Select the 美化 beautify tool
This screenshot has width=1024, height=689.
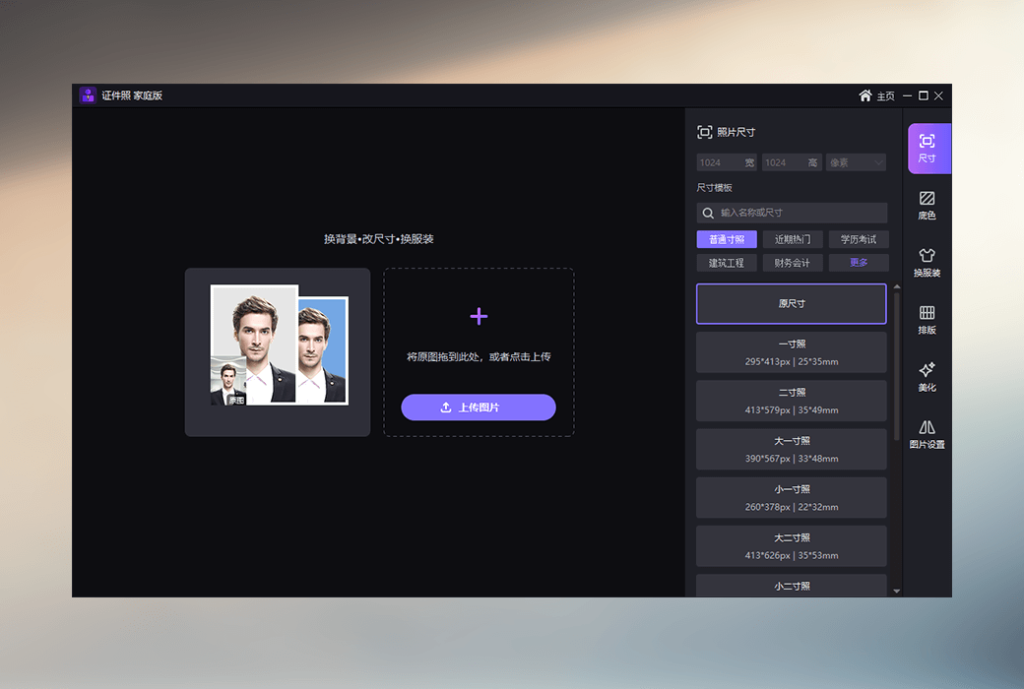927,377
